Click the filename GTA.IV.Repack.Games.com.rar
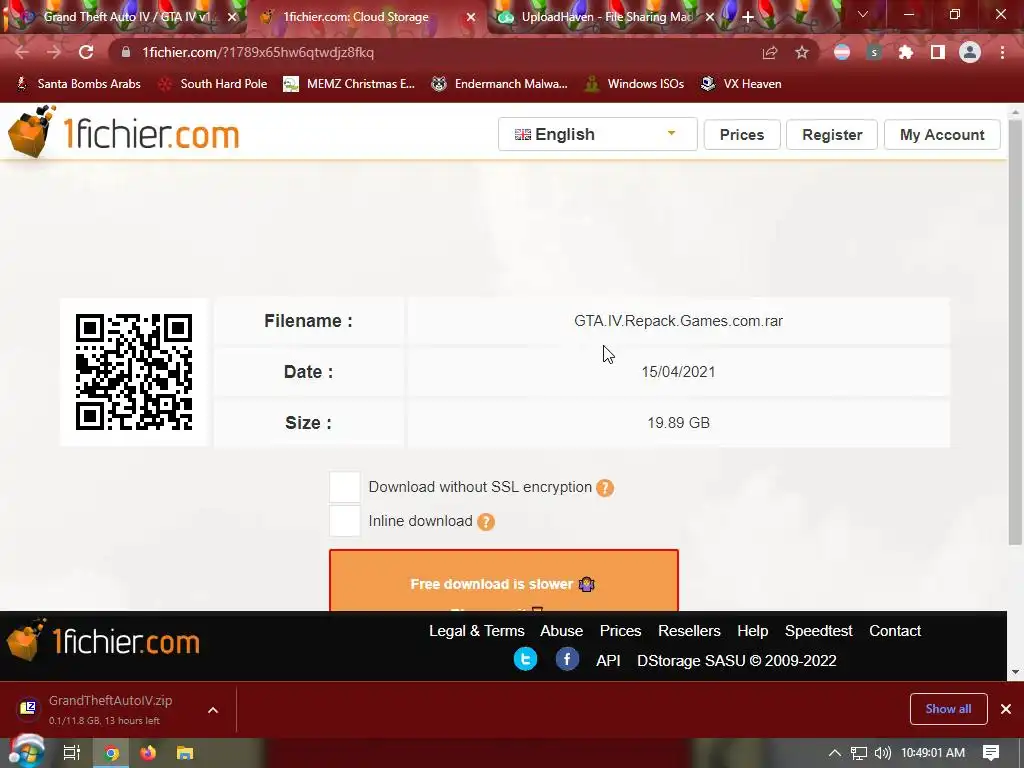 pyautogui.click(x=679, y=321)
